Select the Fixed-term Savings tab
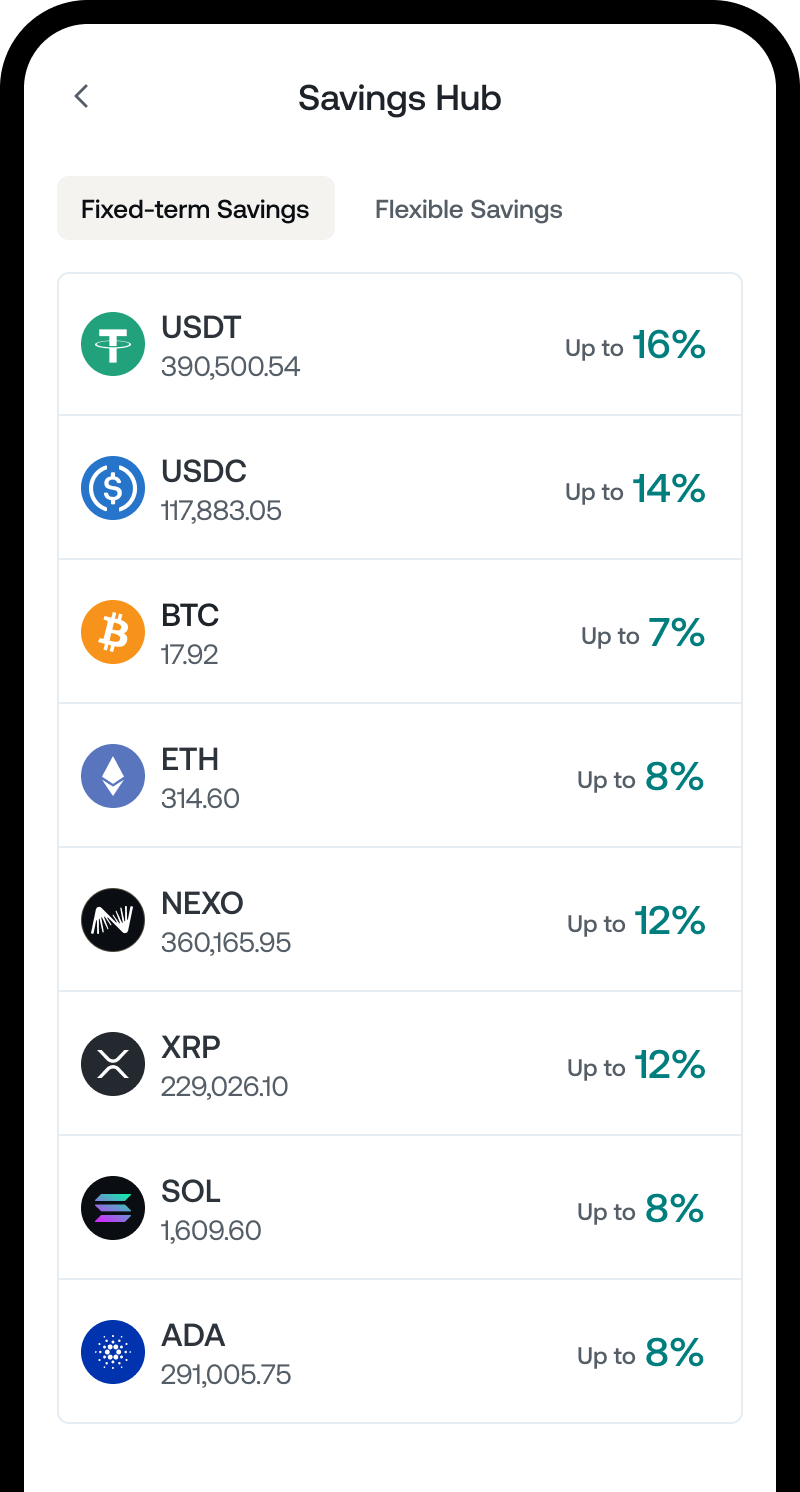This screenshot has height=1492, width=800. click(x=195, y=209)
